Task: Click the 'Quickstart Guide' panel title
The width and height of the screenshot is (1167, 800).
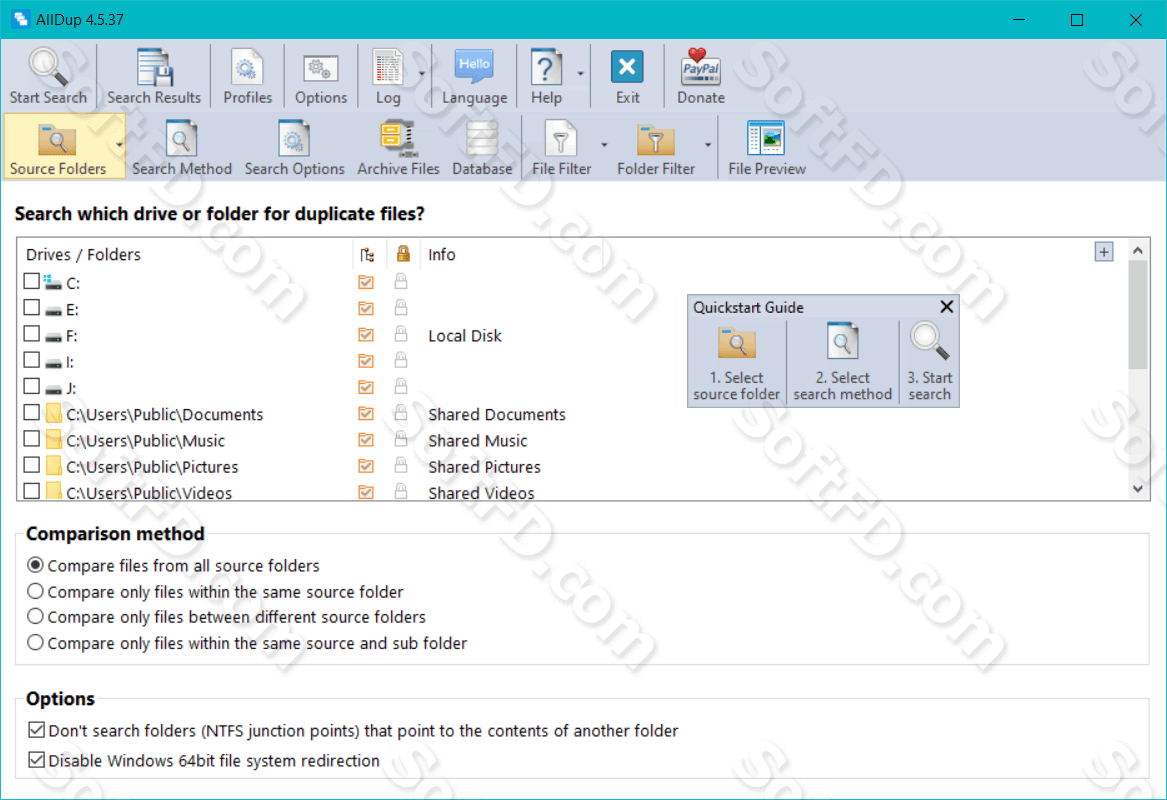Action: (x=748, y=307)
